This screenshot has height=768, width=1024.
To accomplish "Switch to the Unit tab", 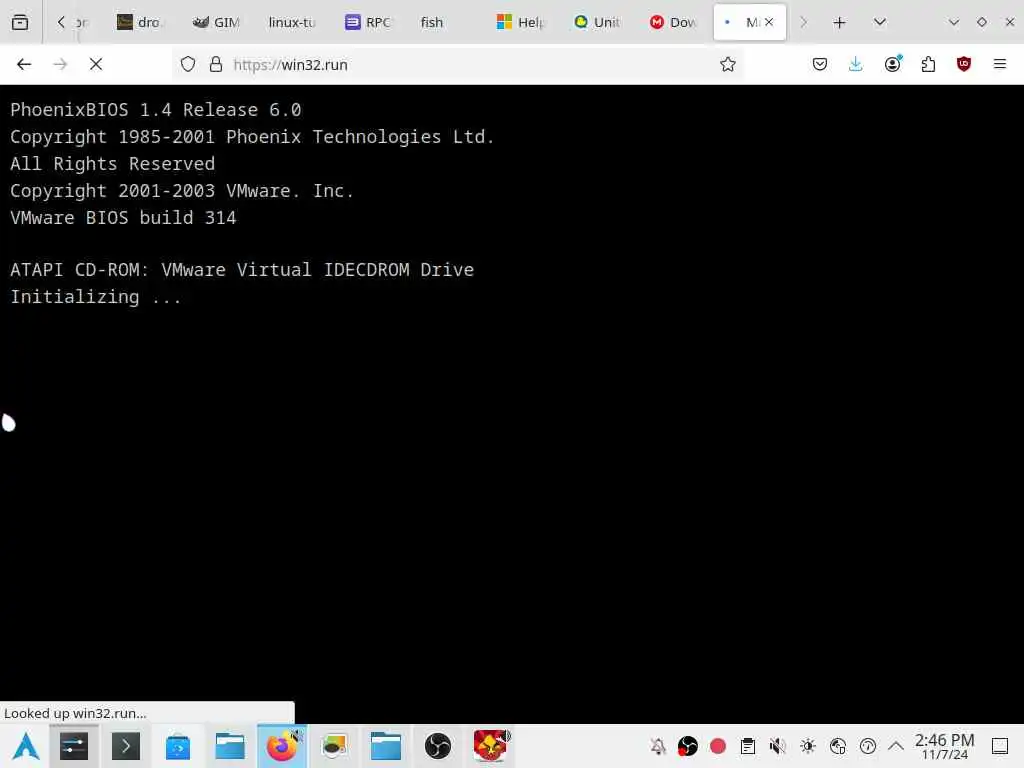I will 596,22.
